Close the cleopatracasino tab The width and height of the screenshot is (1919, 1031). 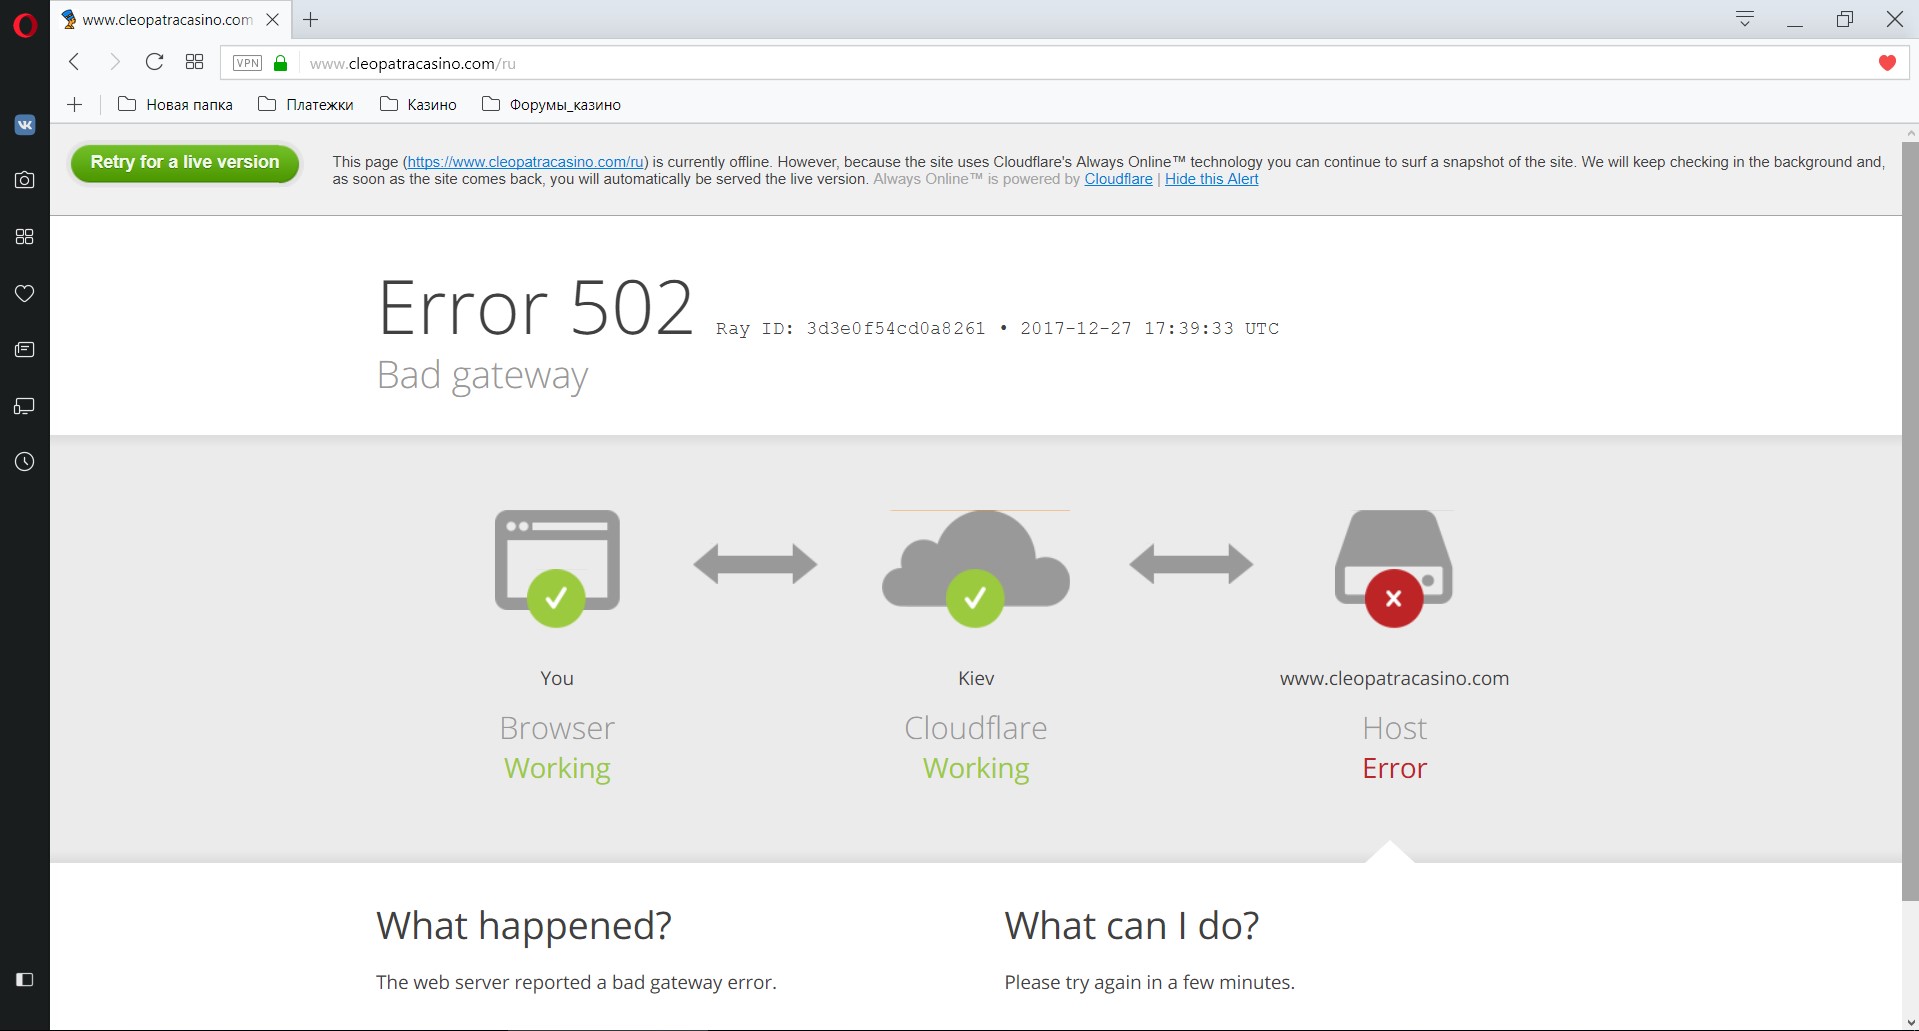tap(272, 19)
